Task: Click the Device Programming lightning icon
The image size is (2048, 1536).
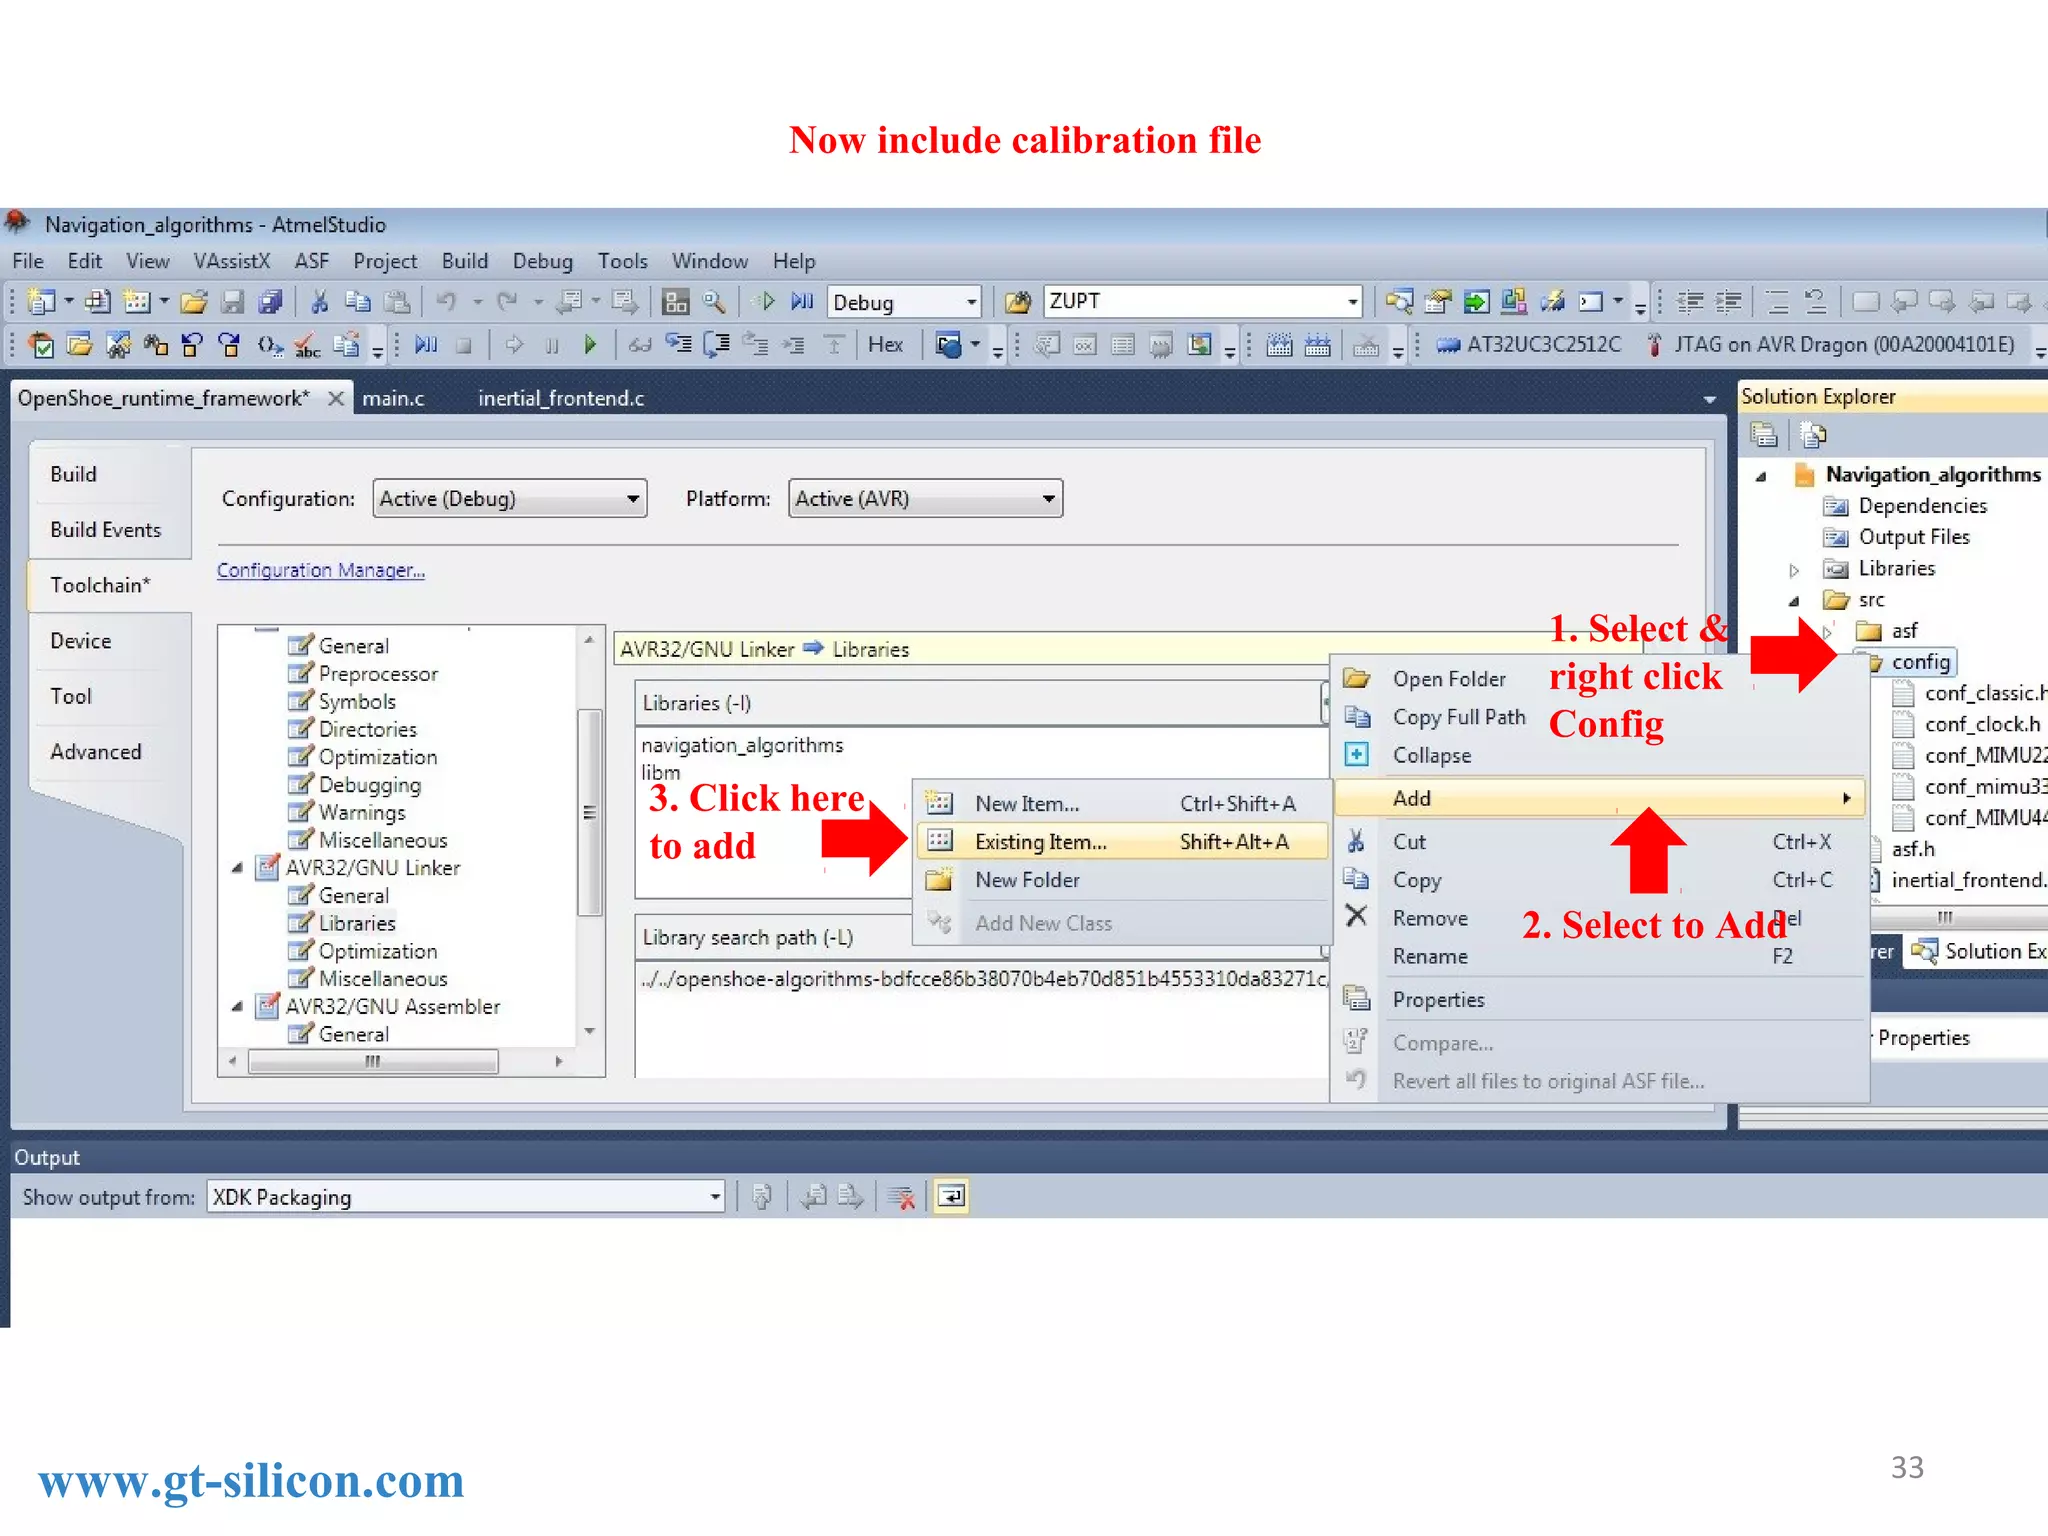Action: [x=1553, y=301]
